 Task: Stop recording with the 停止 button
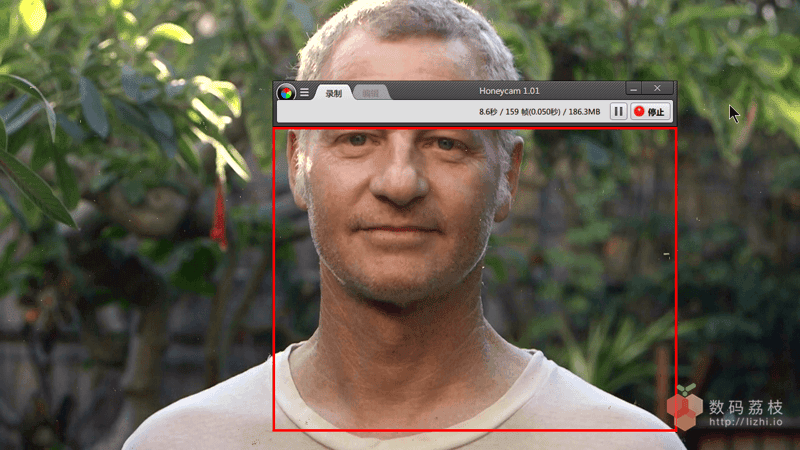click(649, 111)
